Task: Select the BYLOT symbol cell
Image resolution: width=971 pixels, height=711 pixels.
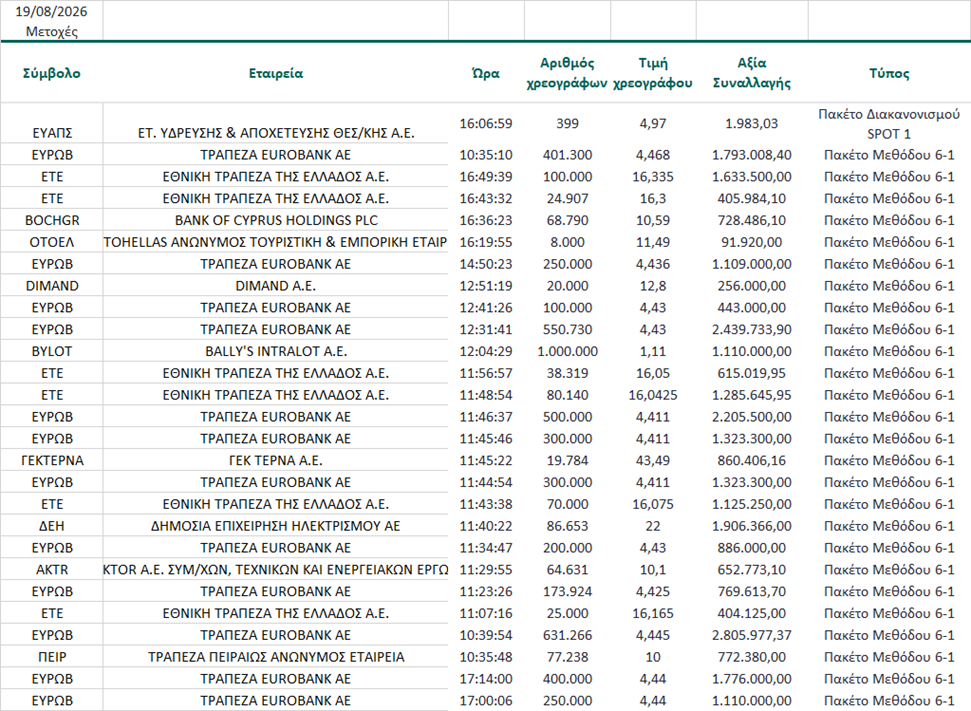Action: pos(51,351)
